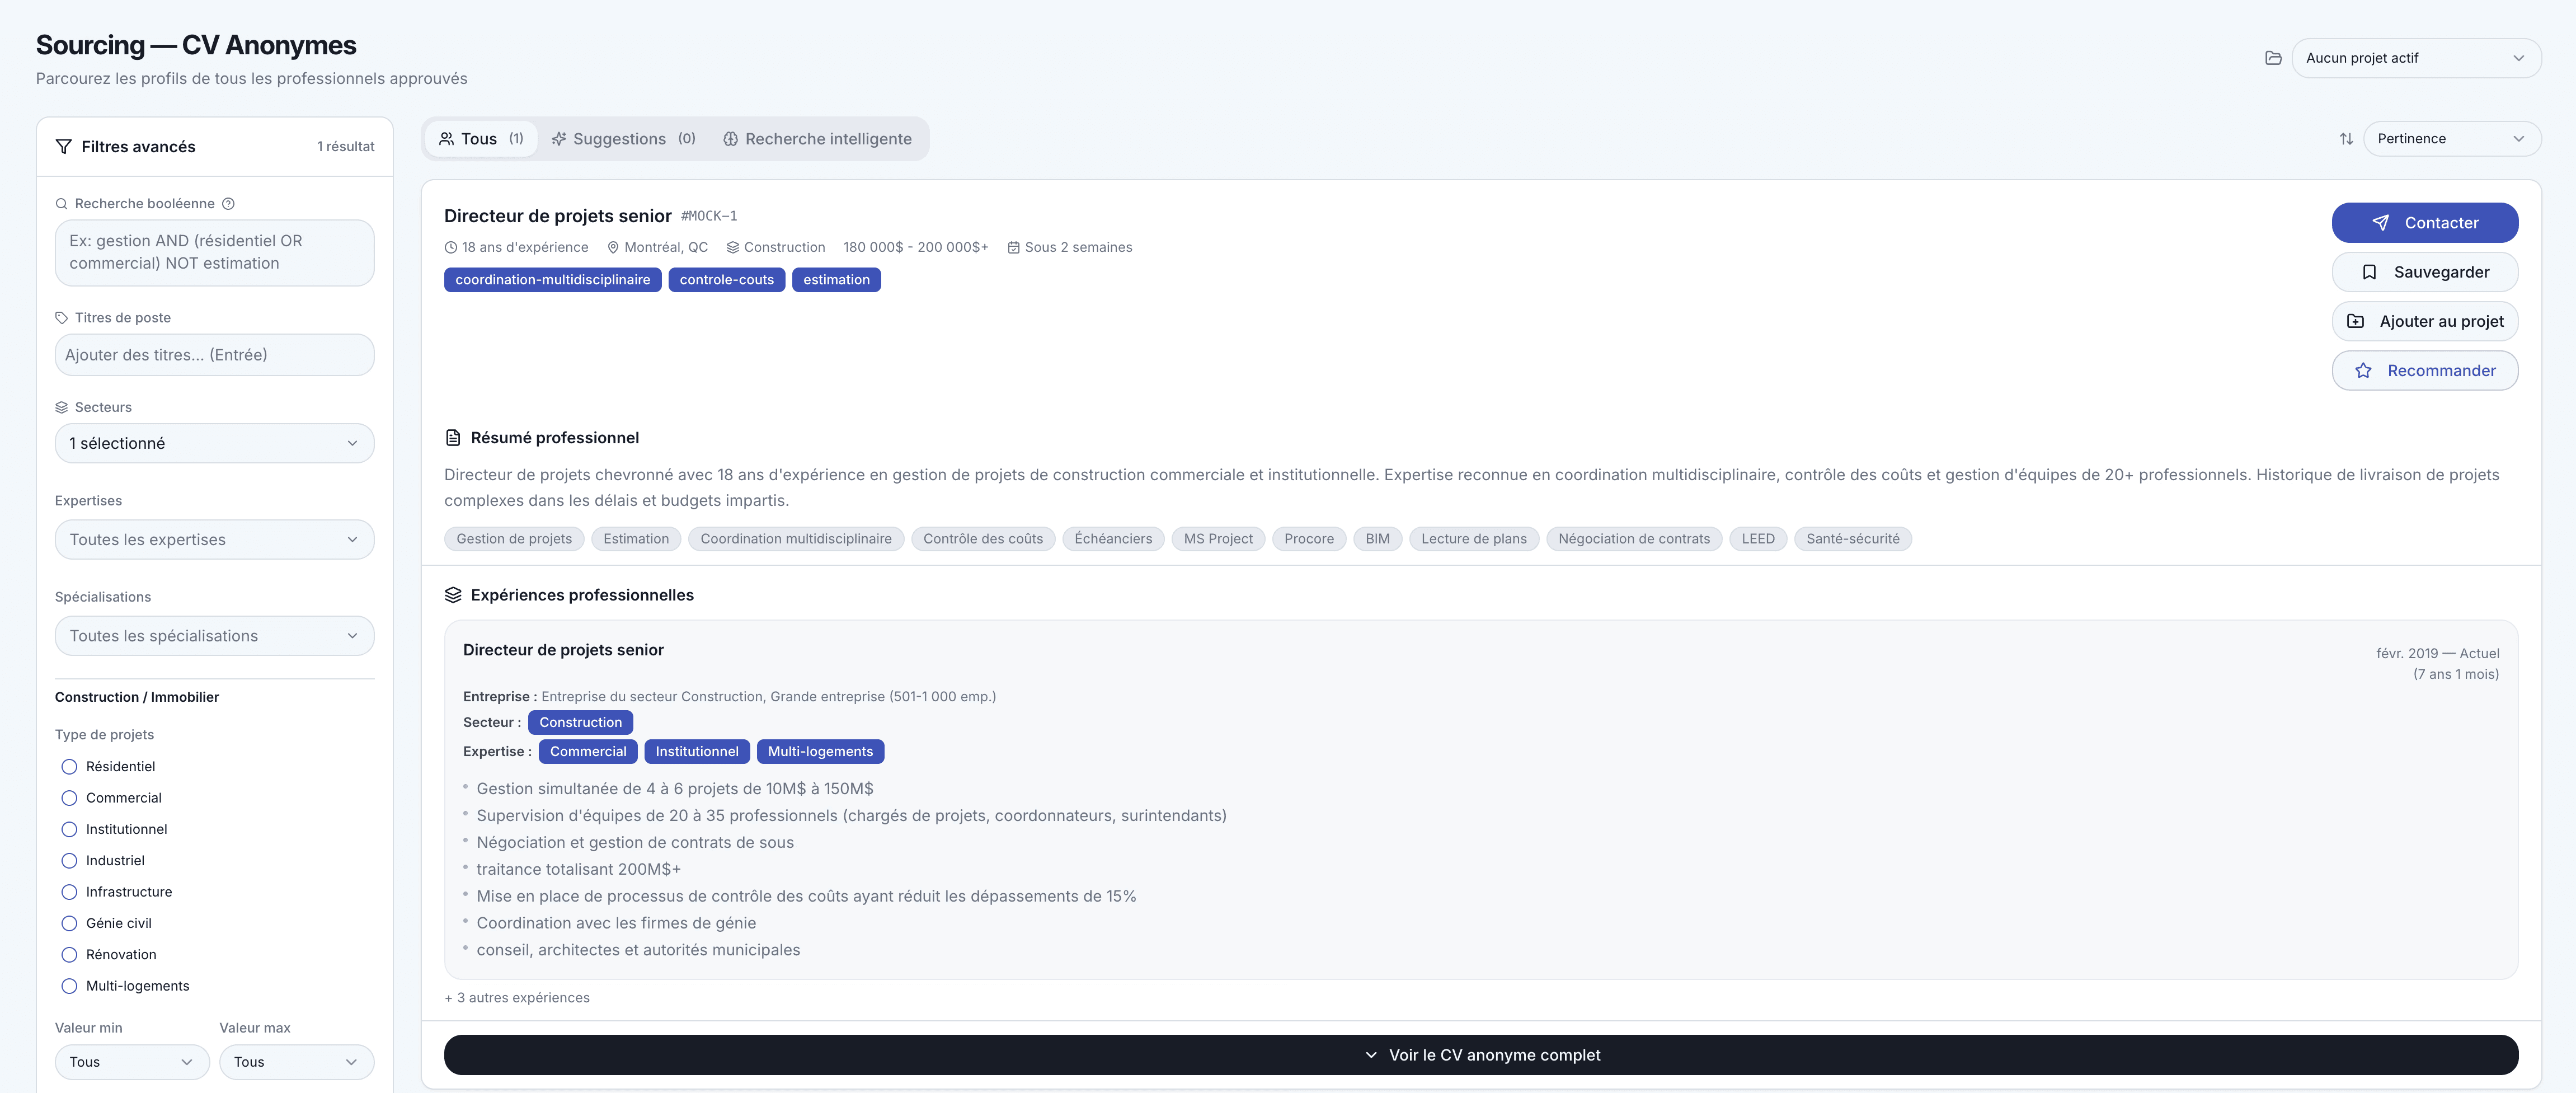The height and width of the screenshot is (1093, 2576).
Task: Click the Contacter button
Action: 2425,223
